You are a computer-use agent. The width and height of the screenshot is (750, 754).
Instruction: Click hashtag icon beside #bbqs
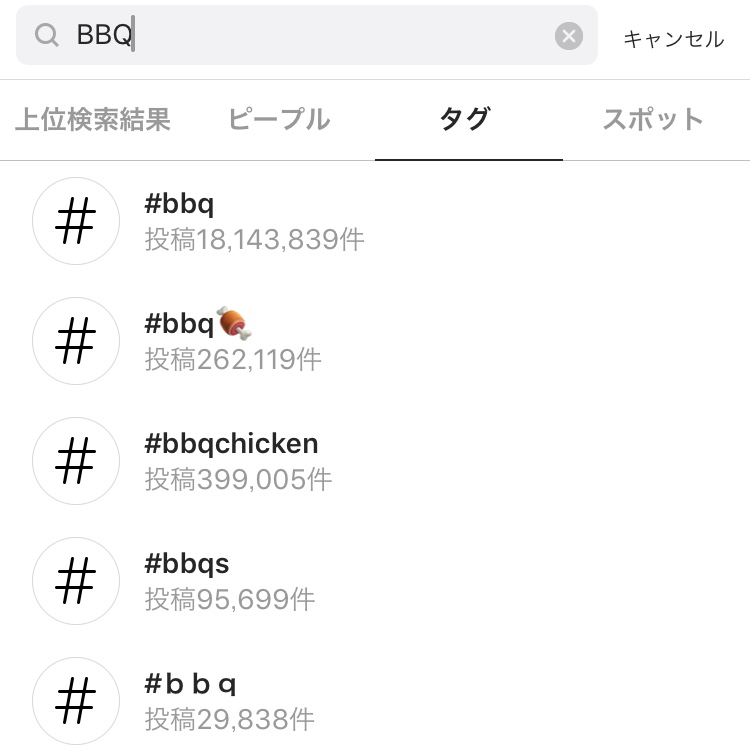click(x=76, y=581)
